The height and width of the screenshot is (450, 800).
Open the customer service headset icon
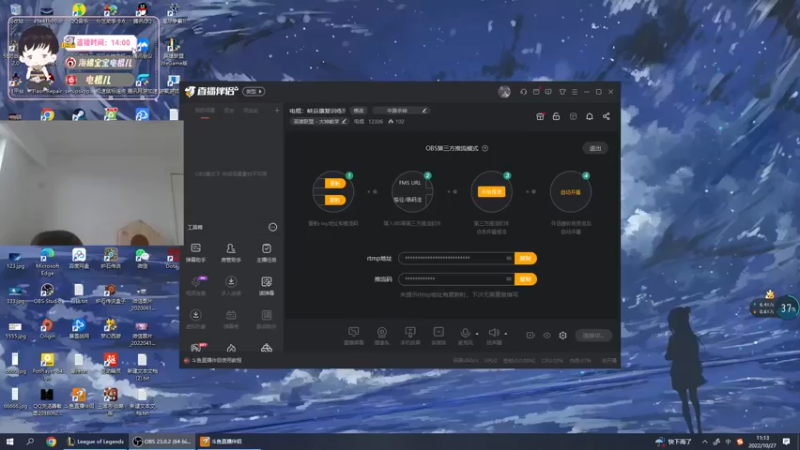[523, 92]
